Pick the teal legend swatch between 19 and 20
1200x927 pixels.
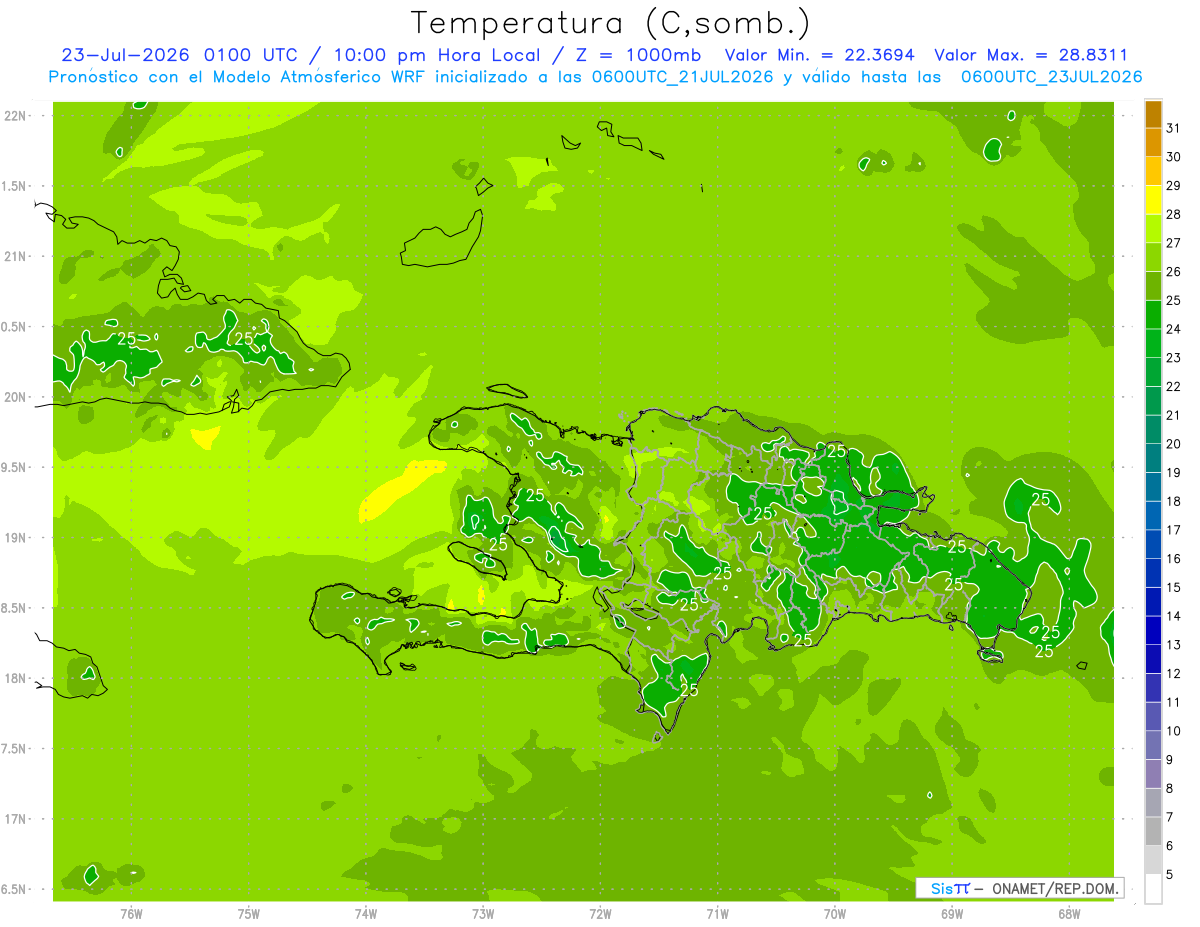tap(1153, 458)
